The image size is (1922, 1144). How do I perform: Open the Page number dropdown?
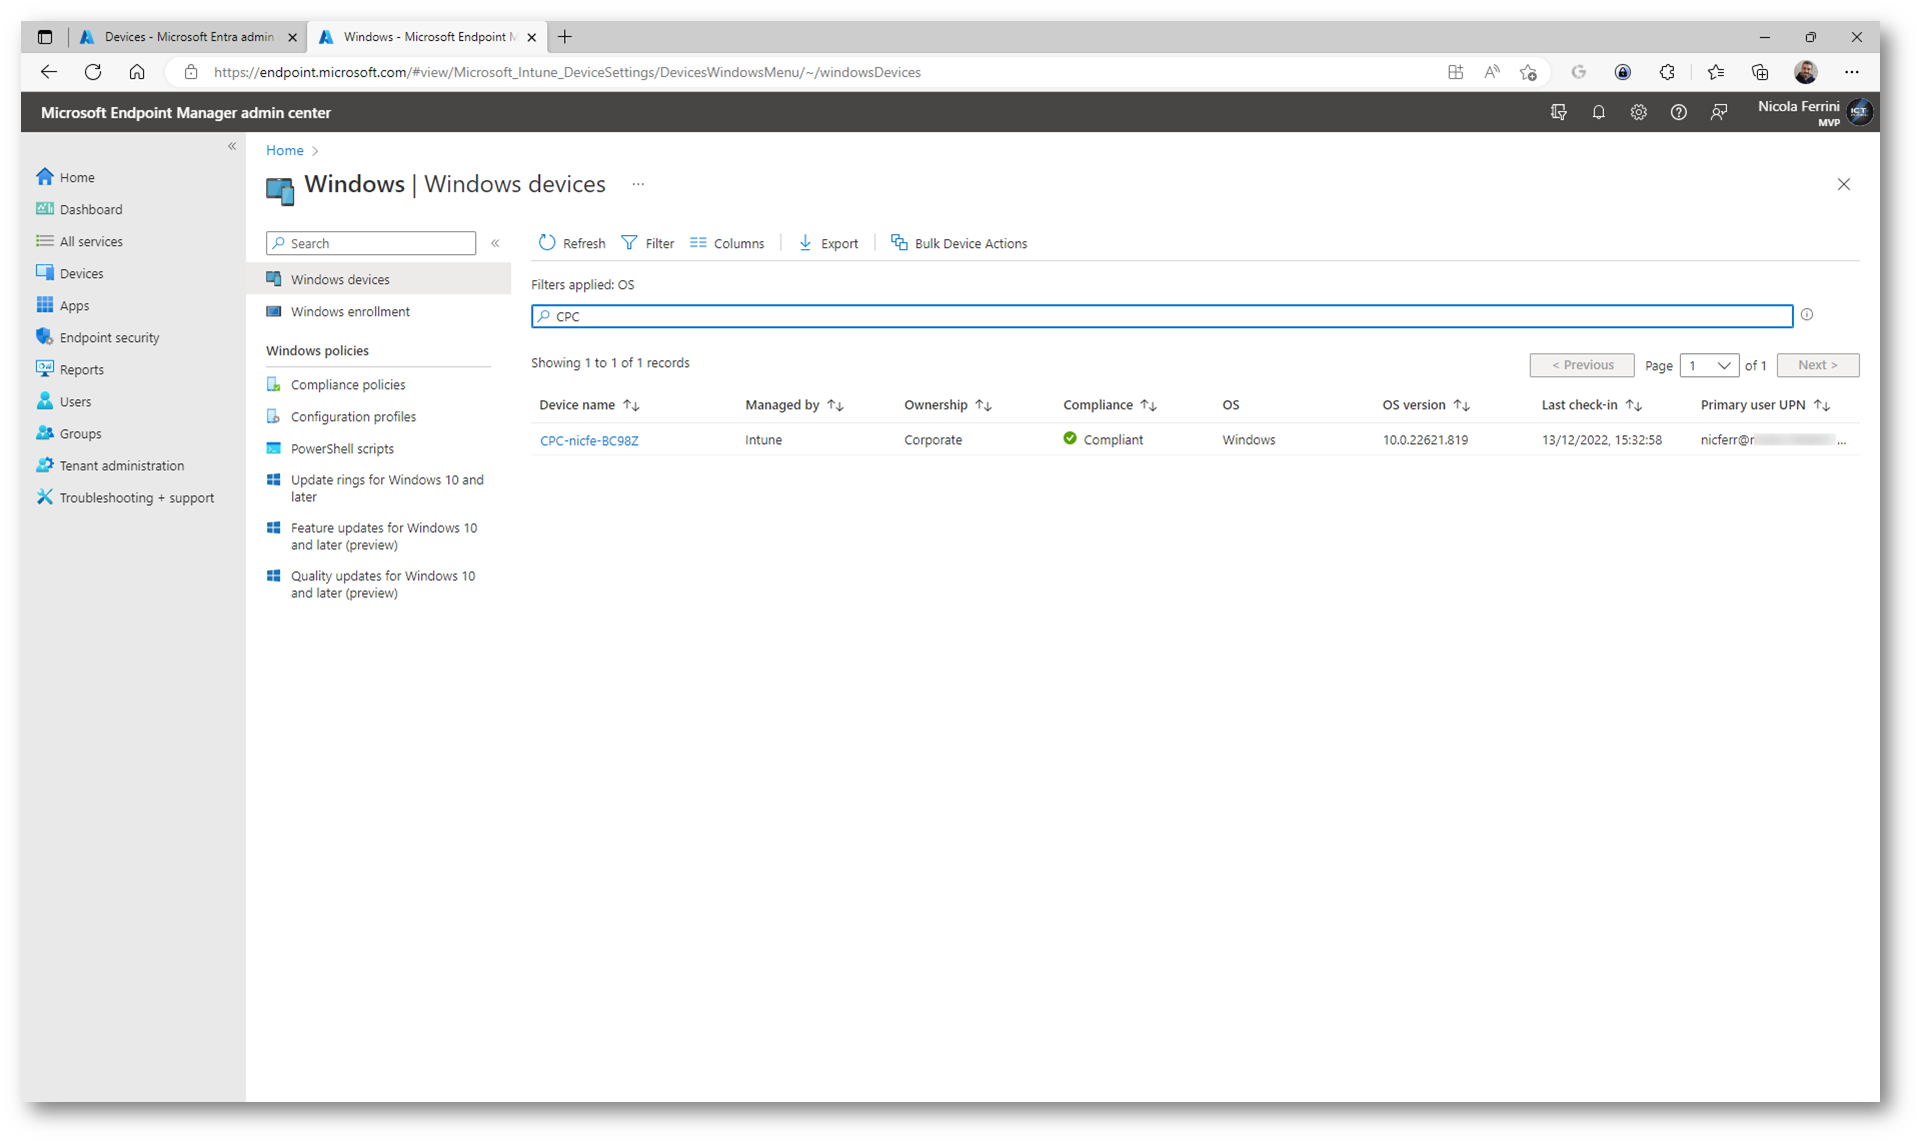click(x=1709, y=366)
